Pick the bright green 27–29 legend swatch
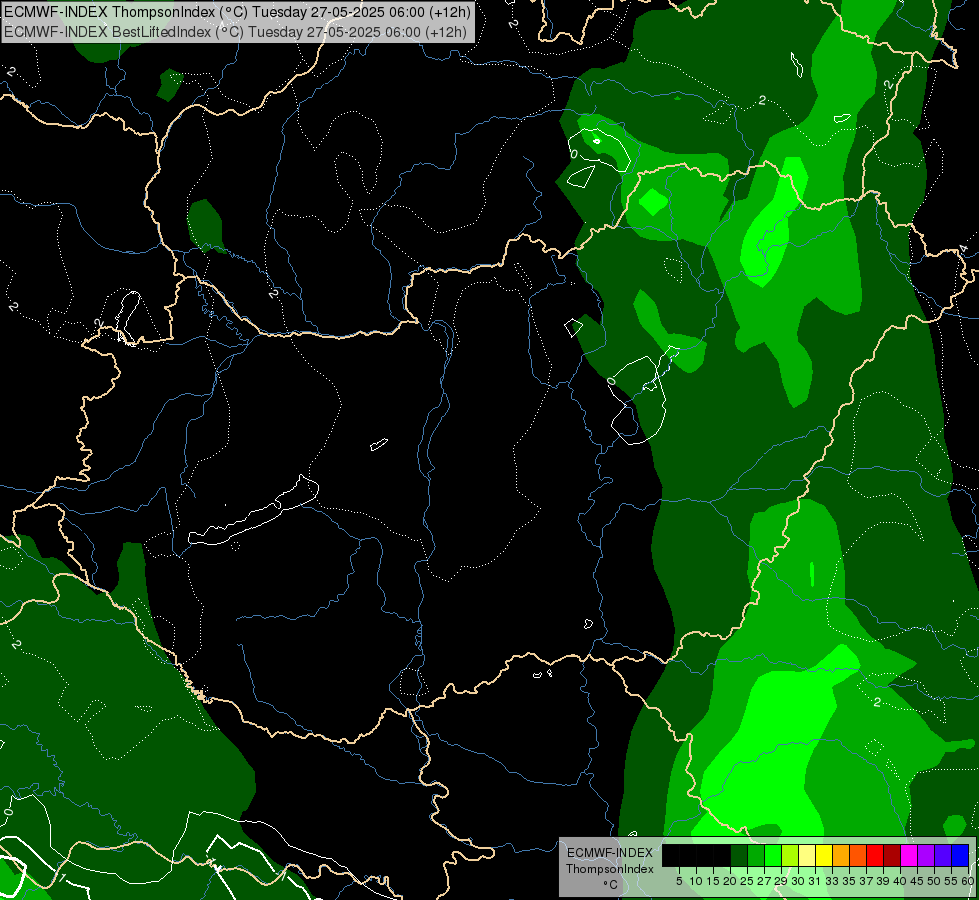Viewport: 979px width, 900px height. (773, 855)
